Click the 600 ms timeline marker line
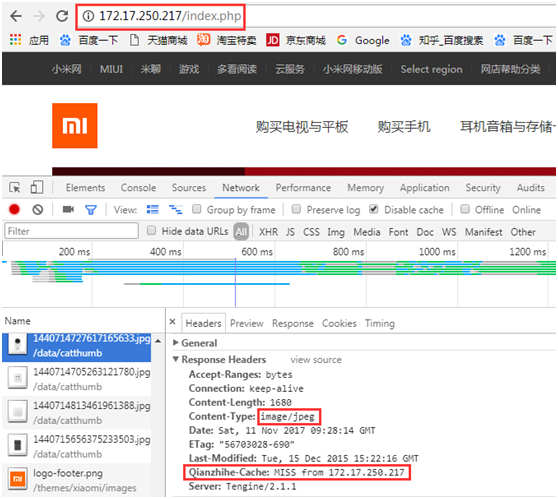The height and width of the screenshot is (499, 558). tap(274, 274)
